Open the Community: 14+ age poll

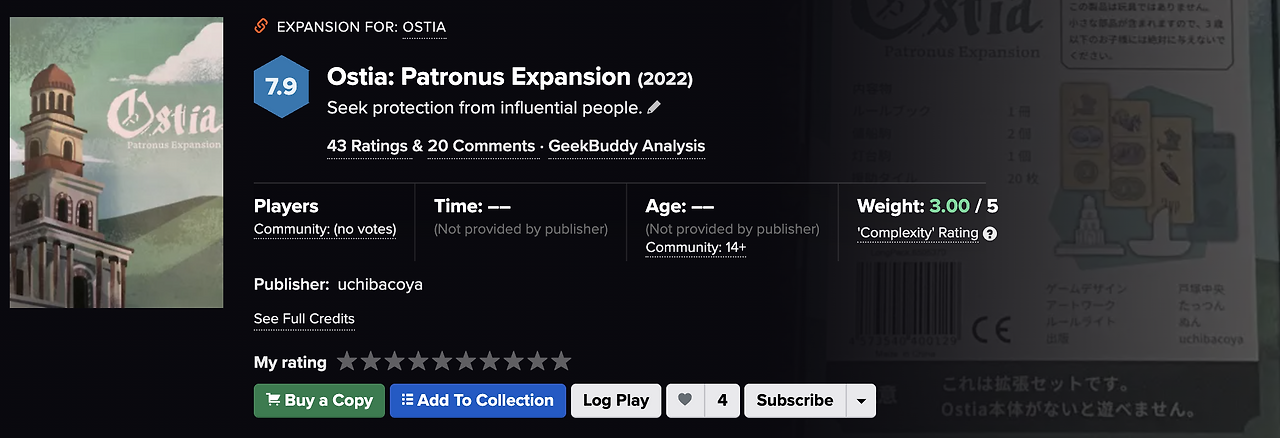[x=696, y=247]
